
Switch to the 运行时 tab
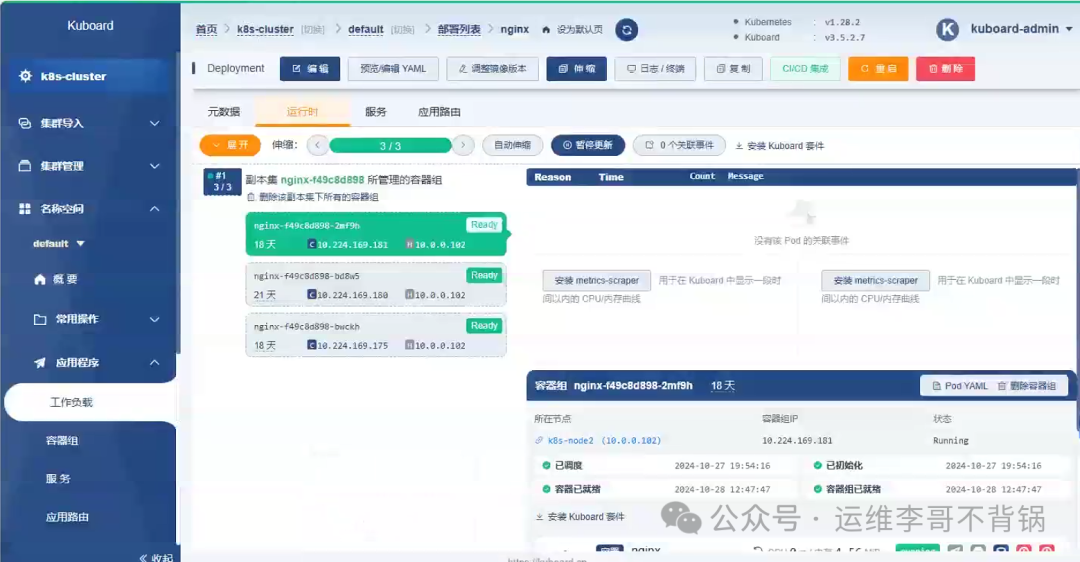click(x=302, y=112)
